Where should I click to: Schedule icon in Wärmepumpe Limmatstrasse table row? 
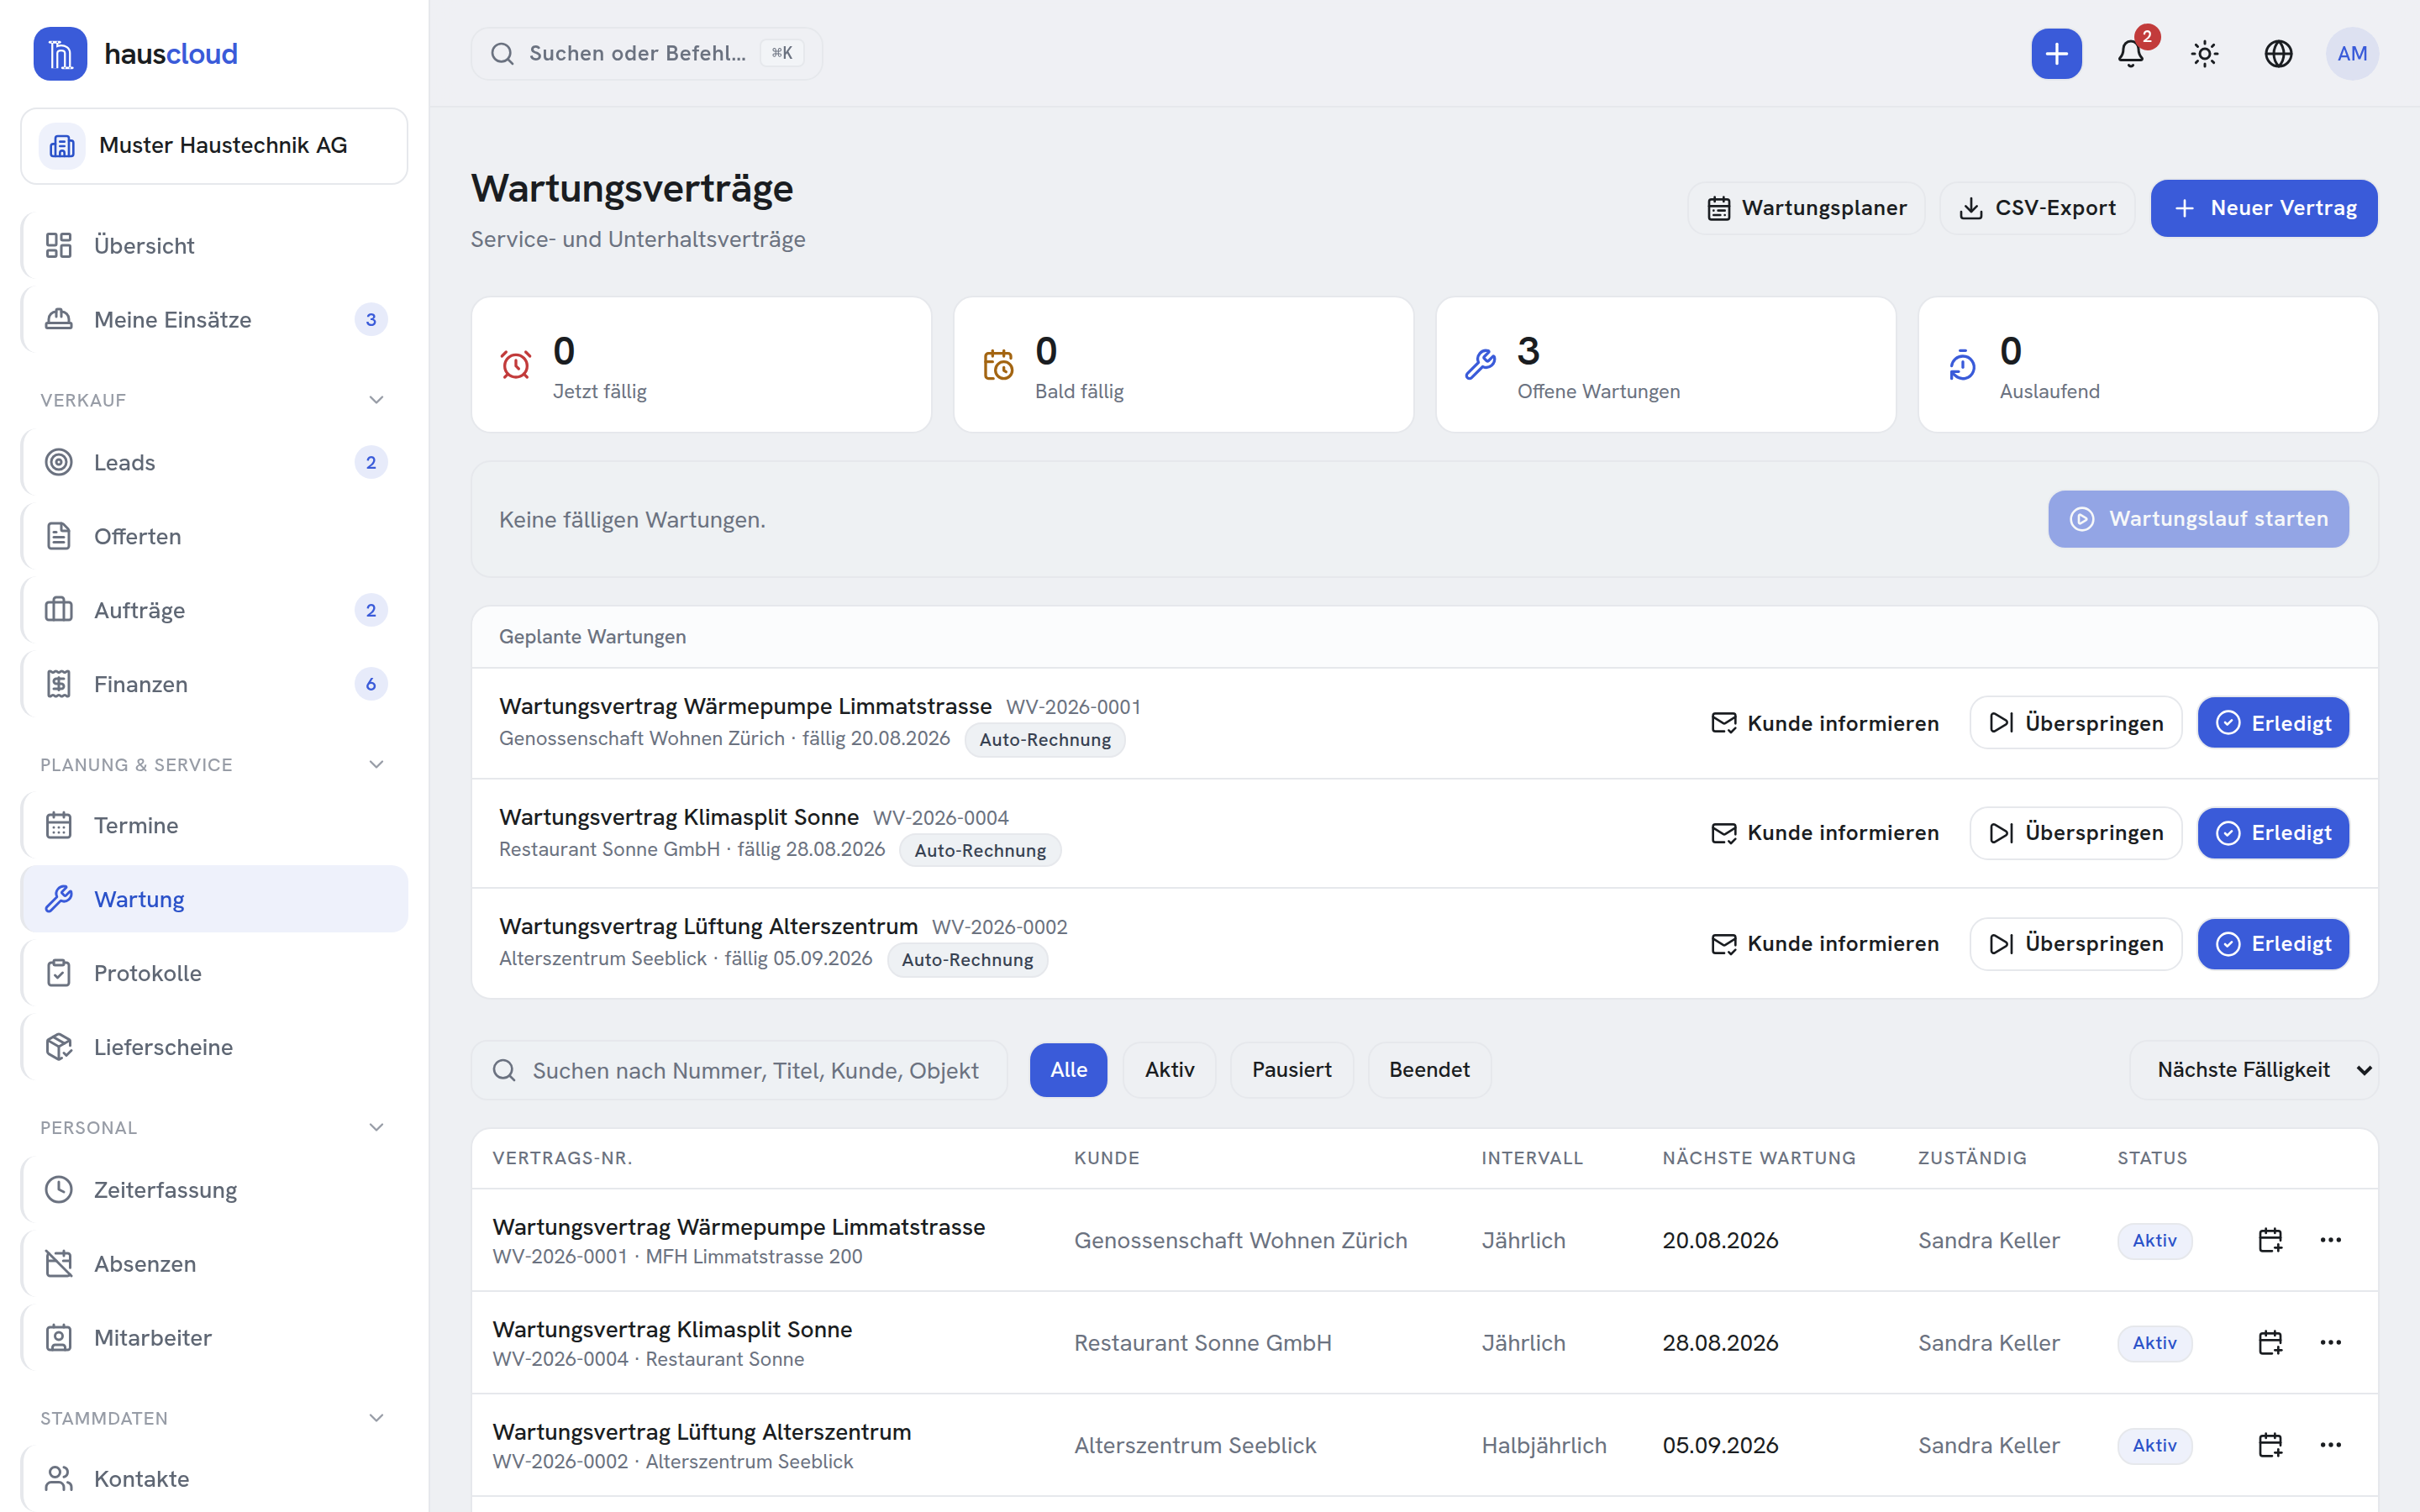pyautogui.click(x=2270, y=1240)
